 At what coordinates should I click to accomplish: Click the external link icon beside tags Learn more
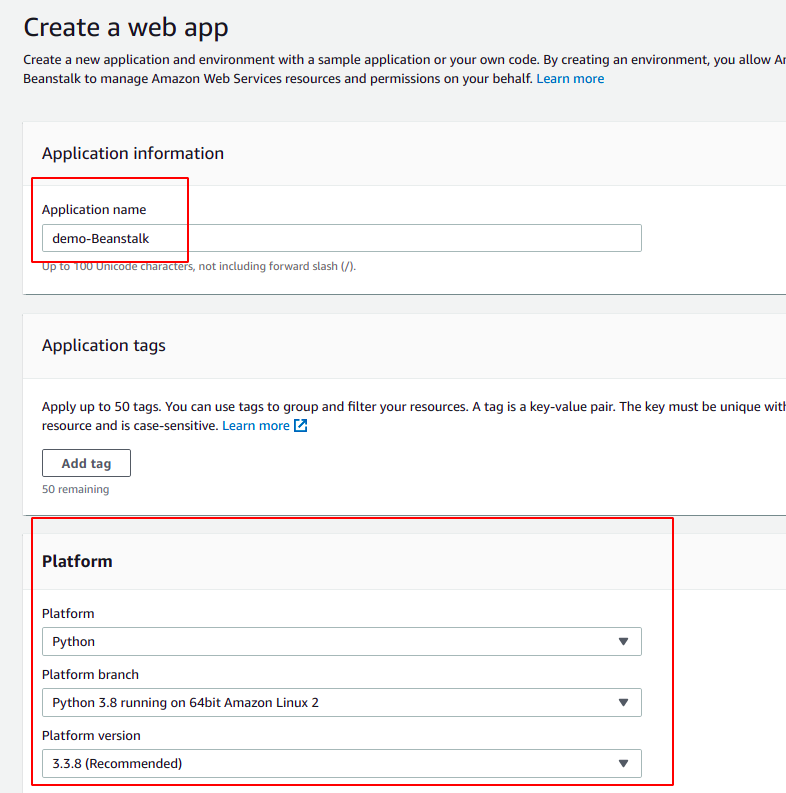click(x=300, y=425)
